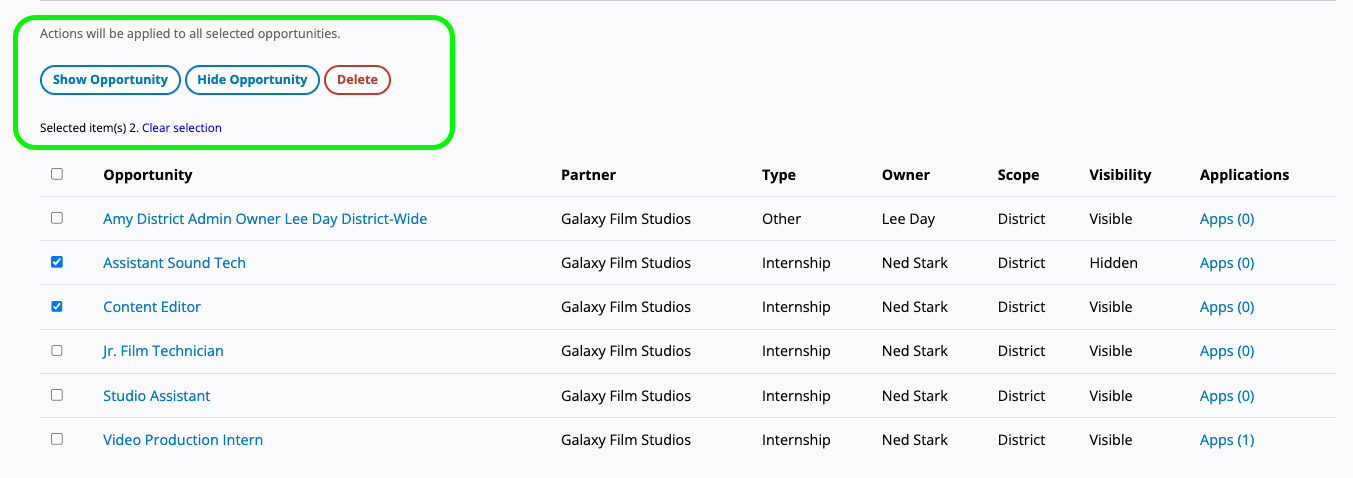The image size is (1353, 478).
Task: Open the Content Editor opportunity link
Action: point(152,307)
